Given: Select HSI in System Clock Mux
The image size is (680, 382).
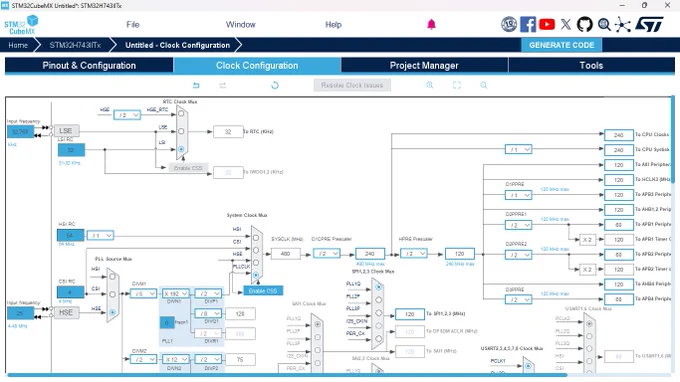Looking at the screenshot, I should click(256, 238).
